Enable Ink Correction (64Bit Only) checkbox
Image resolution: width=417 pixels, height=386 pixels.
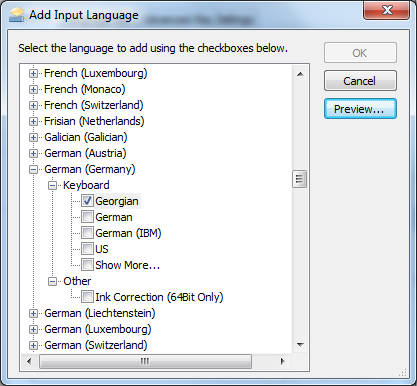tap(87, 297)
